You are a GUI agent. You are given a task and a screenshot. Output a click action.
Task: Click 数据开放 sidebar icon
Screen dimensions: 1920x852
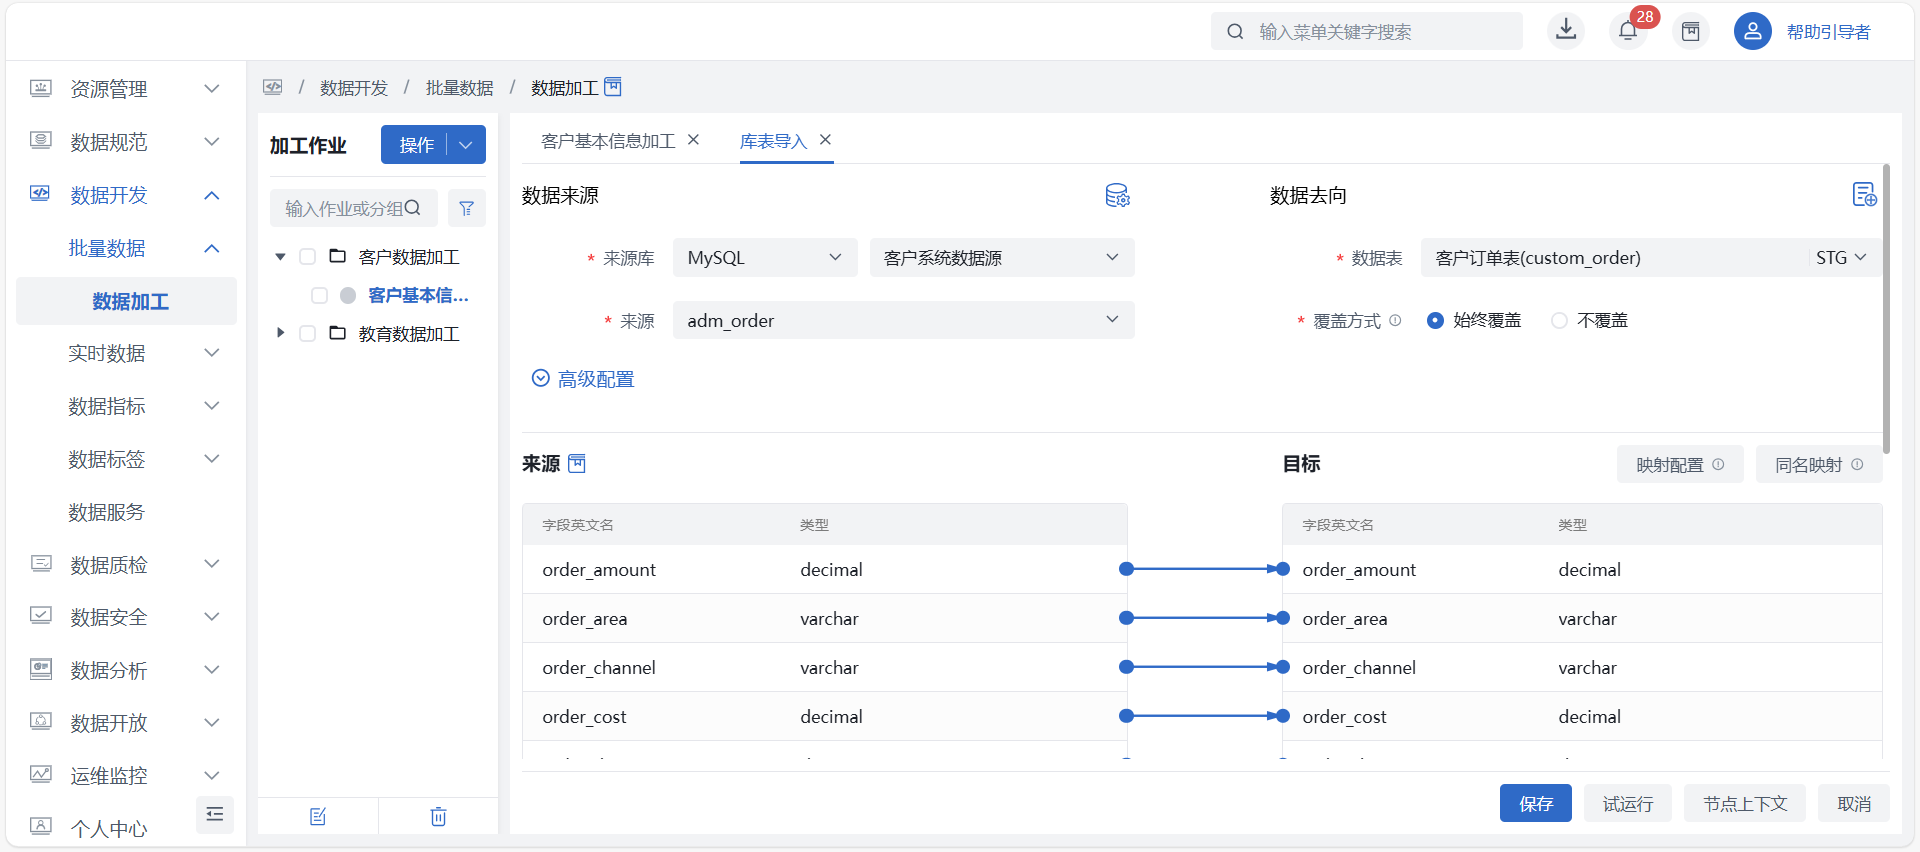[x=40, y=722]
